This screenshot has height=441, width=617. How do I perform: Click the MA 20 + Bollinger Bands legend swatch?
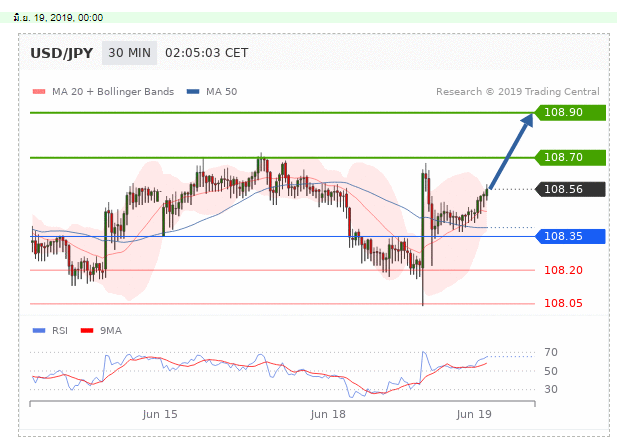[x=39, y=92]
